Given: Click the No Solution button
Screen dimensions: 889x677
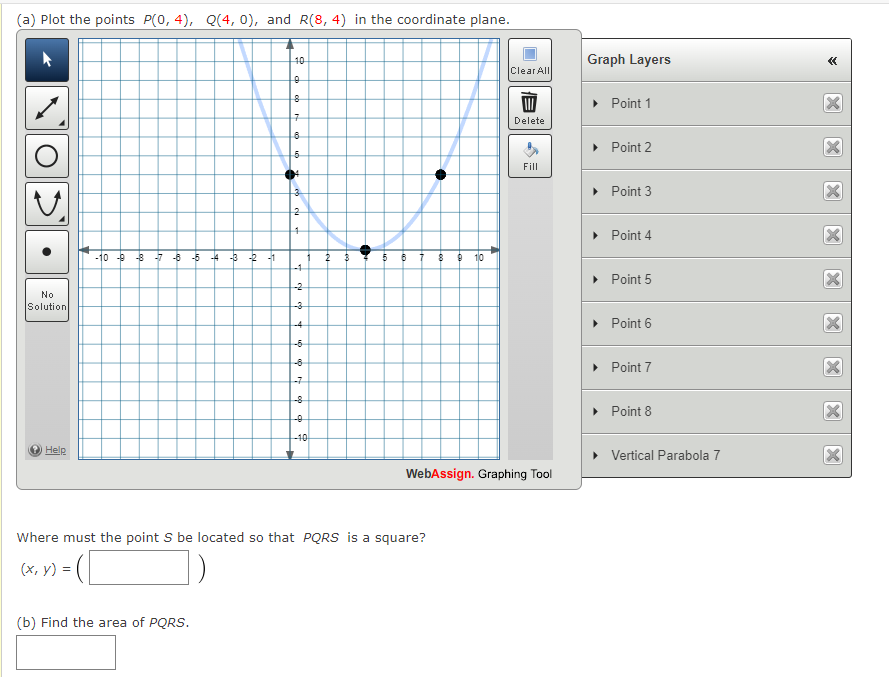Looking at the screenshot, I should point(47,300).
